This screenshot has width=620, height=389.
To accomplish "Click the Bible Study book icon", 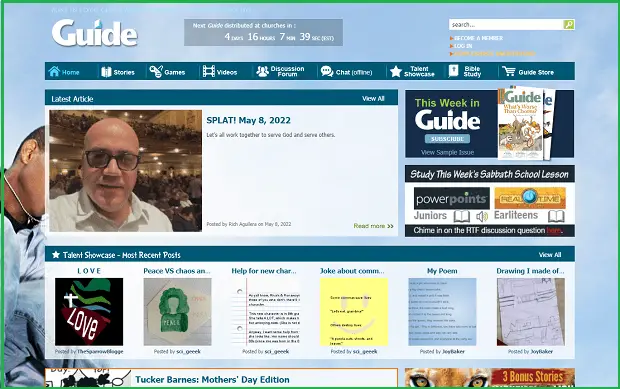I will [454, 71].
